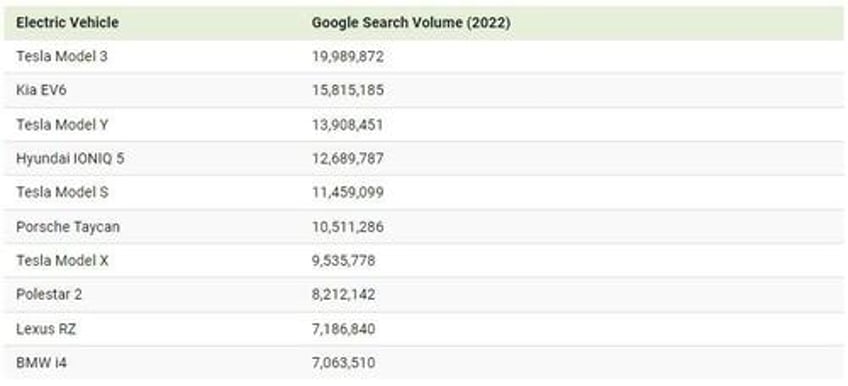Click the value 15,815,185

point(348,91)
